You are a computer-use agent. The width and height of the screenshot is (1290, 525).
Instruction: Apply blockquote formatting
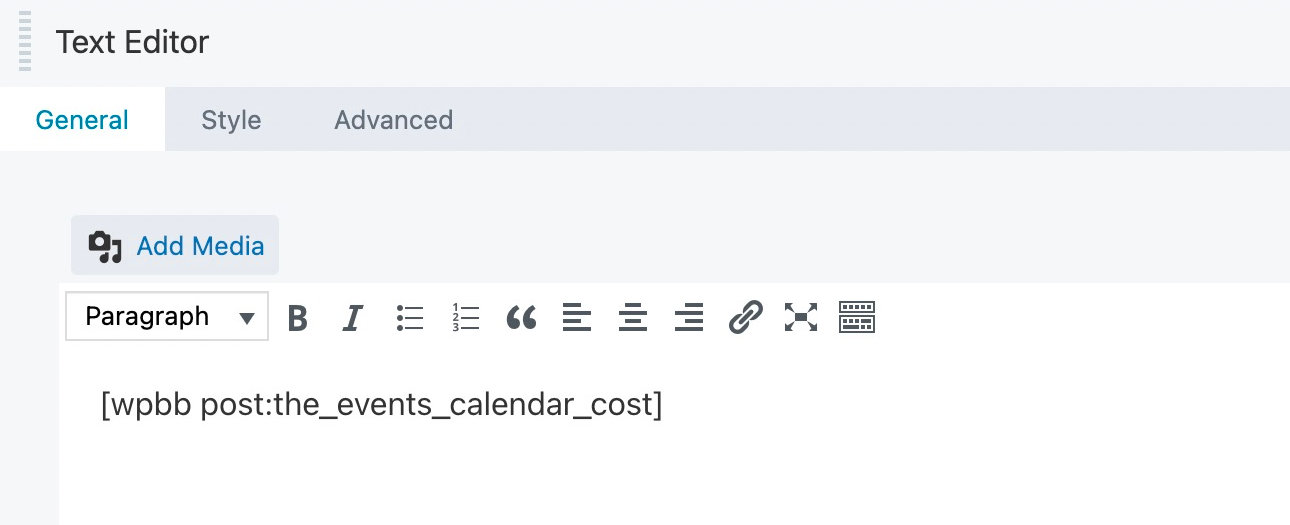click(521, 318)
